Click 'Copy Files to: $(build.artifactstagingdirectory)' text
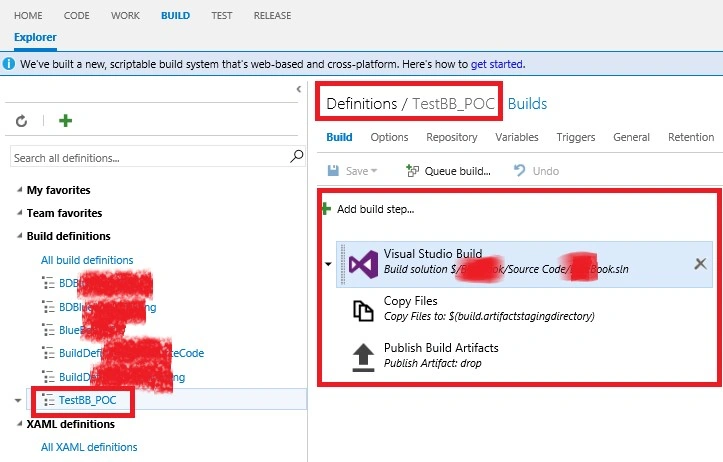 tap(489, 316)
